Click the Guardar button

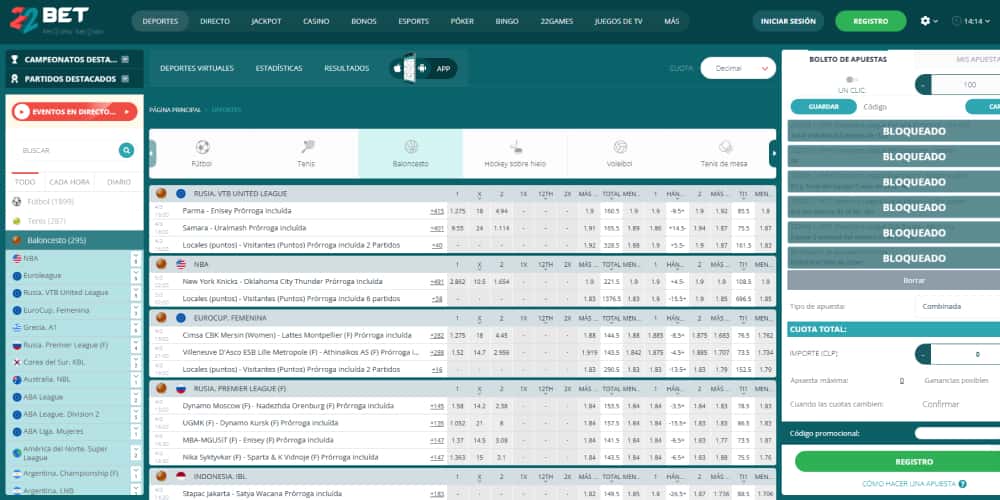[823, 107]
